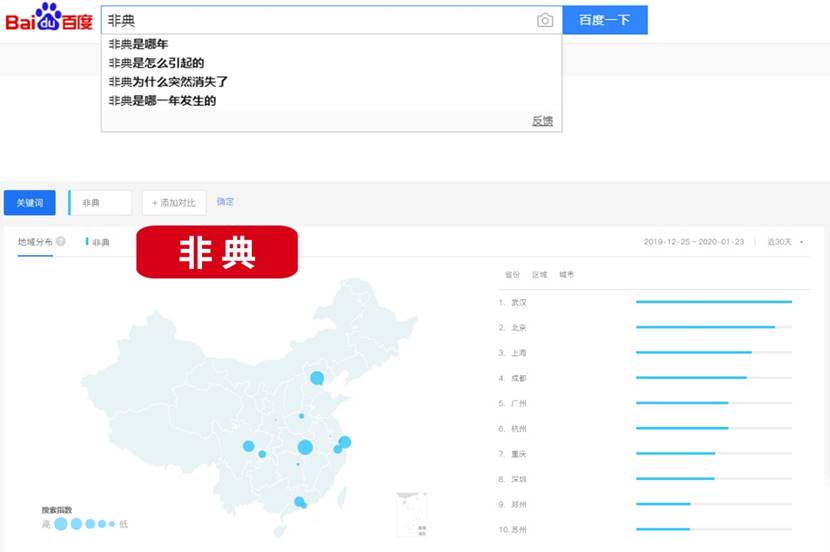Click the South China Sea inset map

tap(411, 514)
